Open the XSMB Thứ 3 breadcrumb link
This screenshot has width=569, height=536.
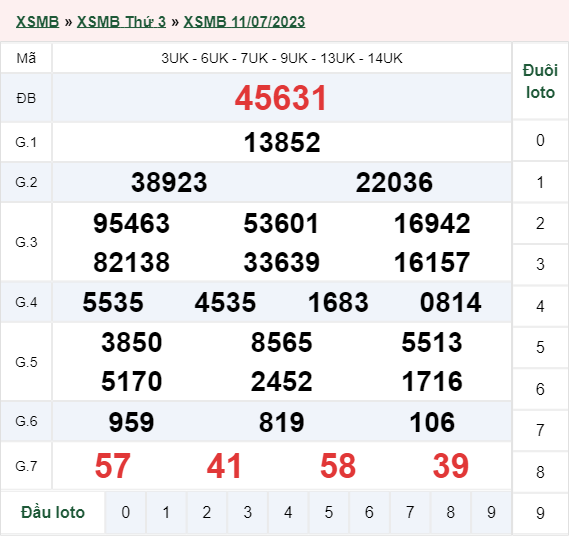click(x=121, y=22)
